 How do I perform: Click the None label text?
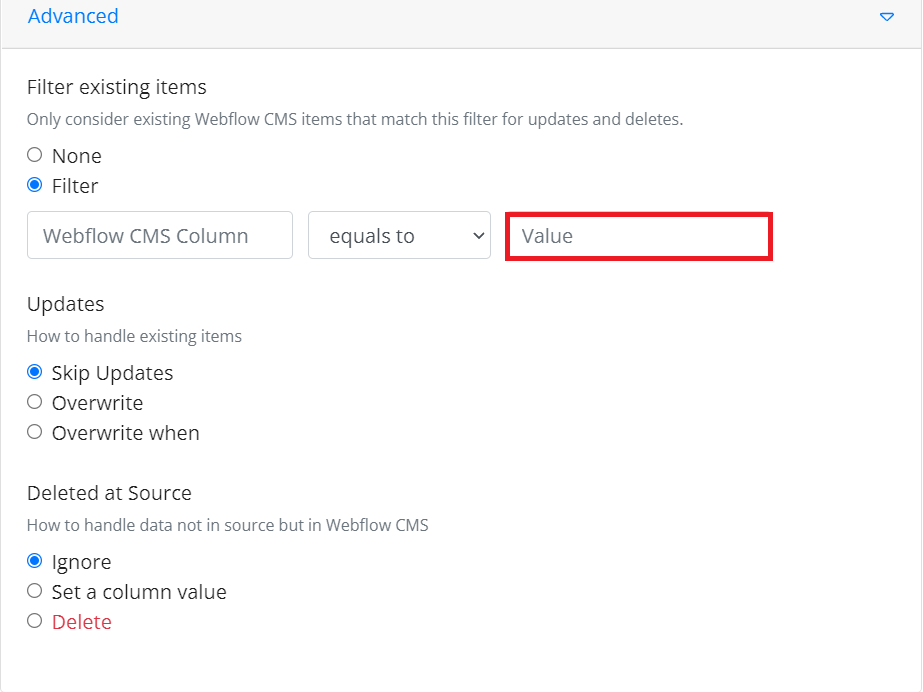coord(77,156)
